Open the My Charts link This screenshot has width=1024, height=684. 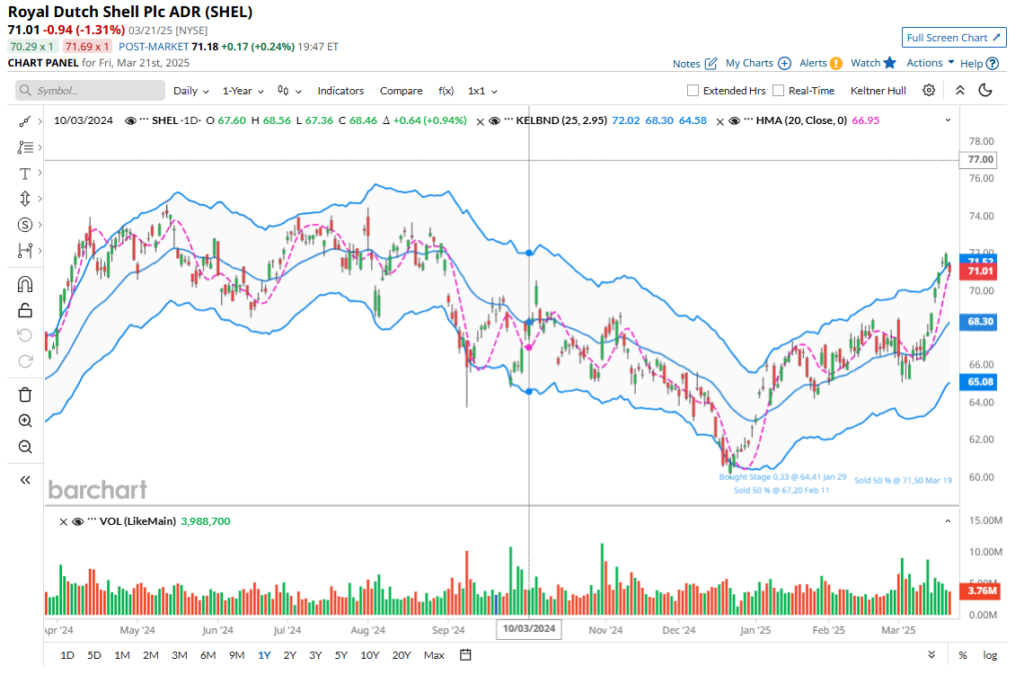click(758, 63)
